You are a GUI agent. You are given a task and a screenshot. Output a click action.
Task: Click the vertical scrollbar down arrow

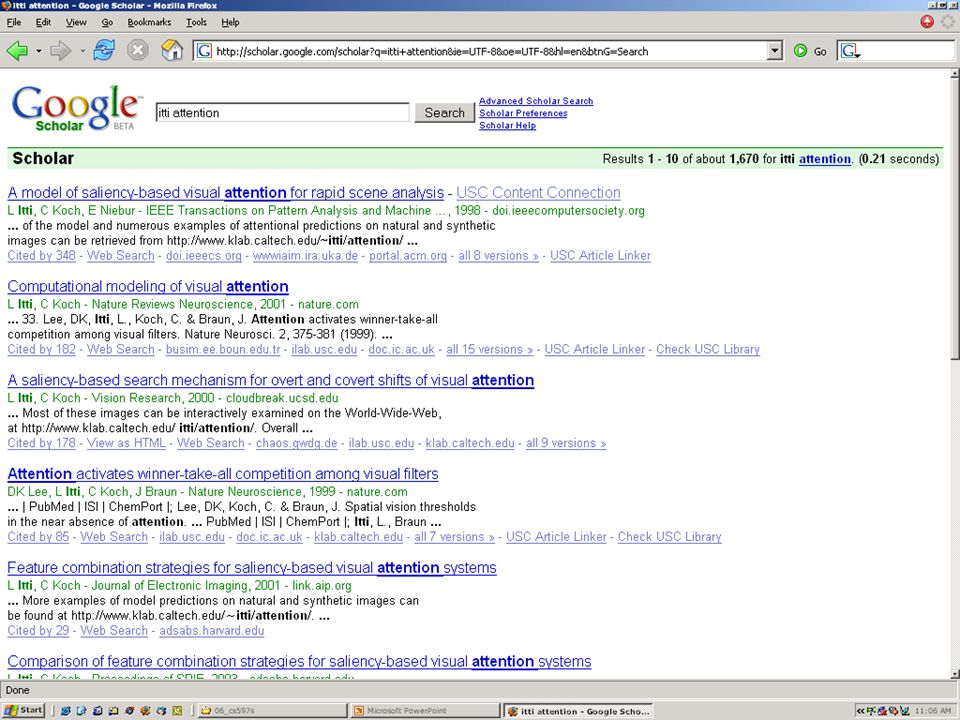[954, 674]
